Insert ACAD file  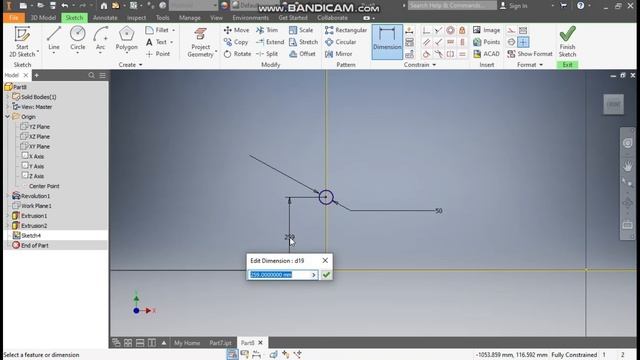pos(486,54)
